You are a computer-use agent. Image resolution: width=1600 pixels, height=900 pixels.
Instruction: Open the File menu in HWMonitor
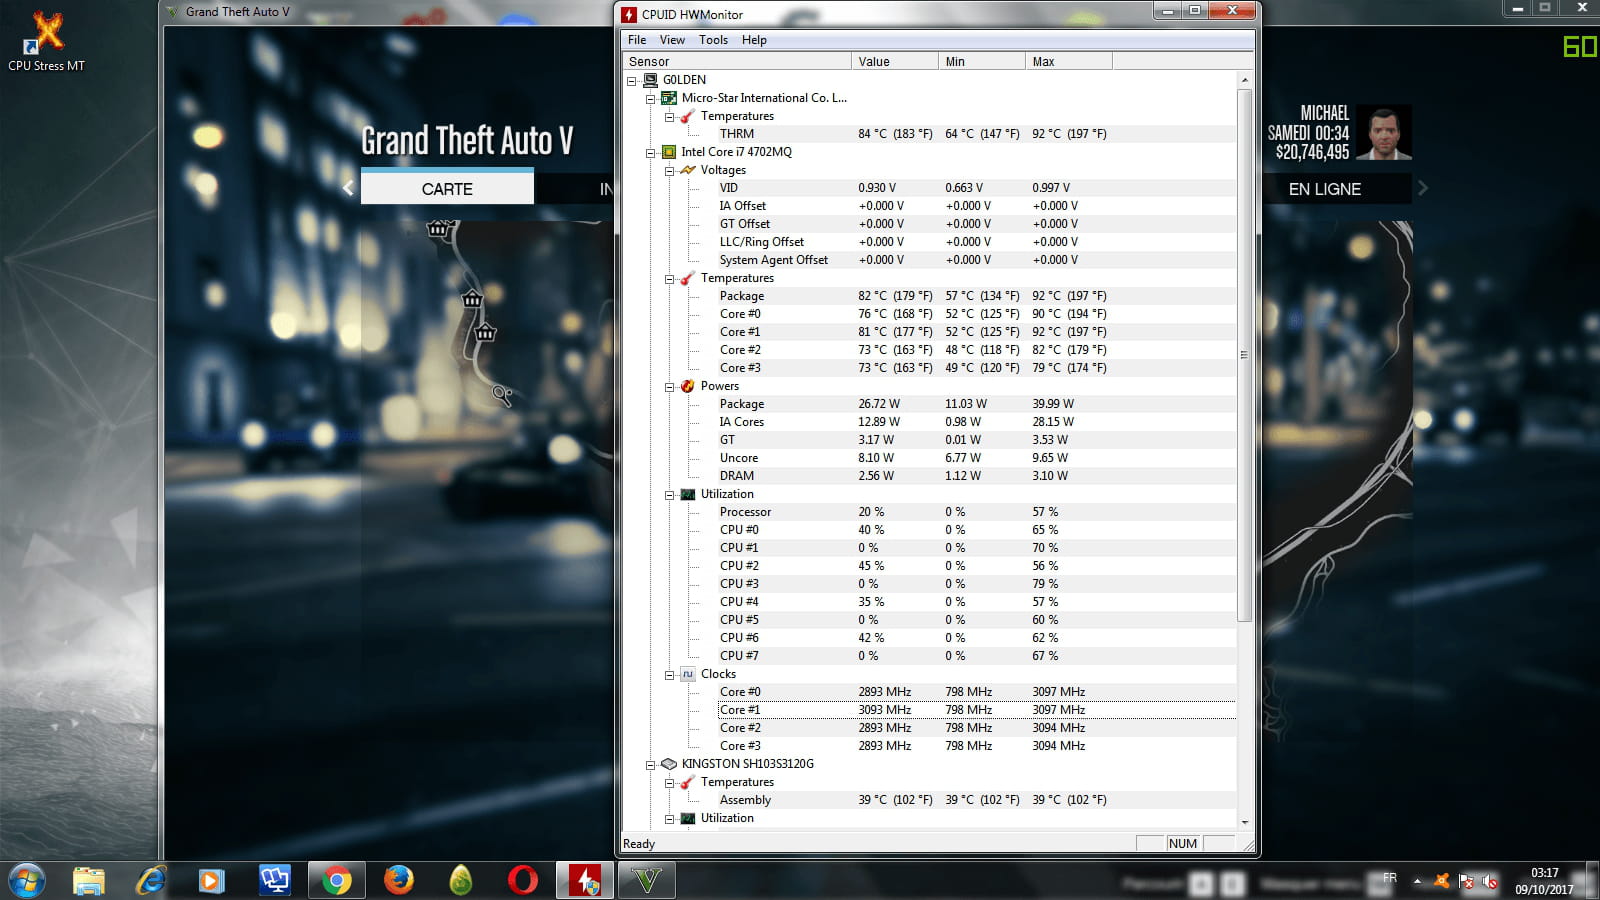coord(637,40)
